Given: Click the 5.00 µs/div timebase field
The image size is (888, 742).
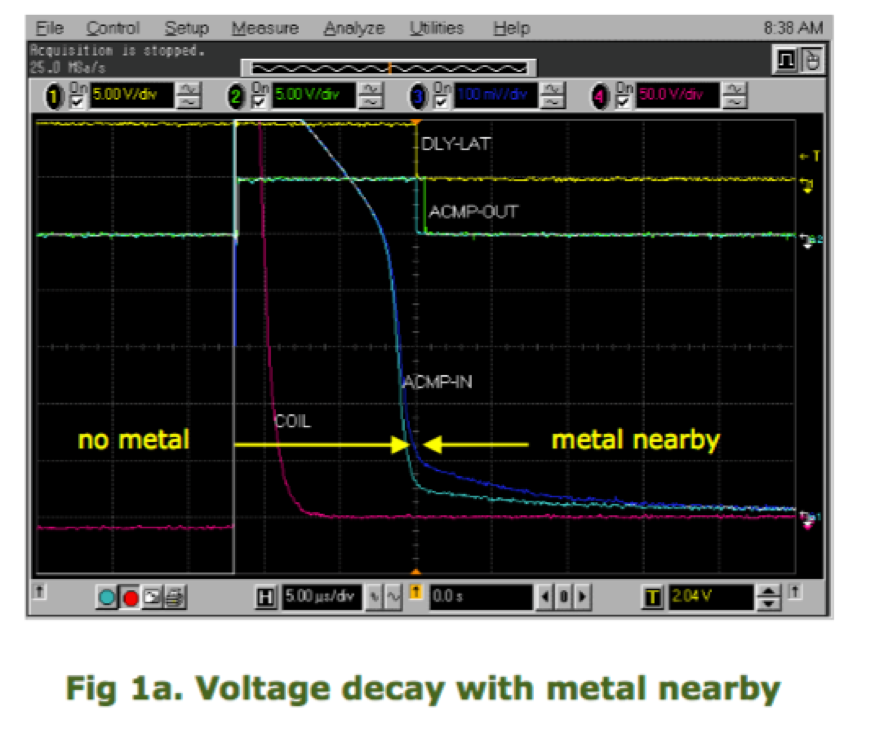Looking at the screenshot, I should tap(317, 598).
